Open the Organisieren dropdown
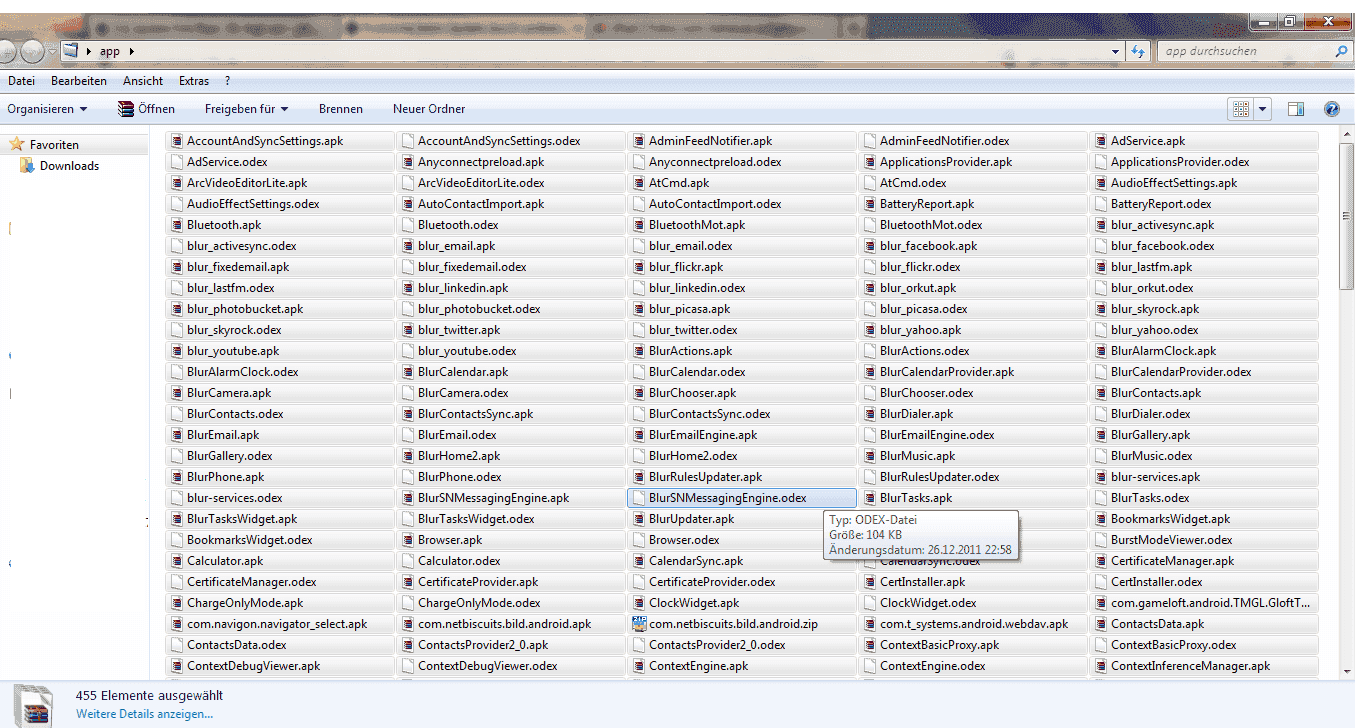Screen dimensions: 1366x728 47,109
